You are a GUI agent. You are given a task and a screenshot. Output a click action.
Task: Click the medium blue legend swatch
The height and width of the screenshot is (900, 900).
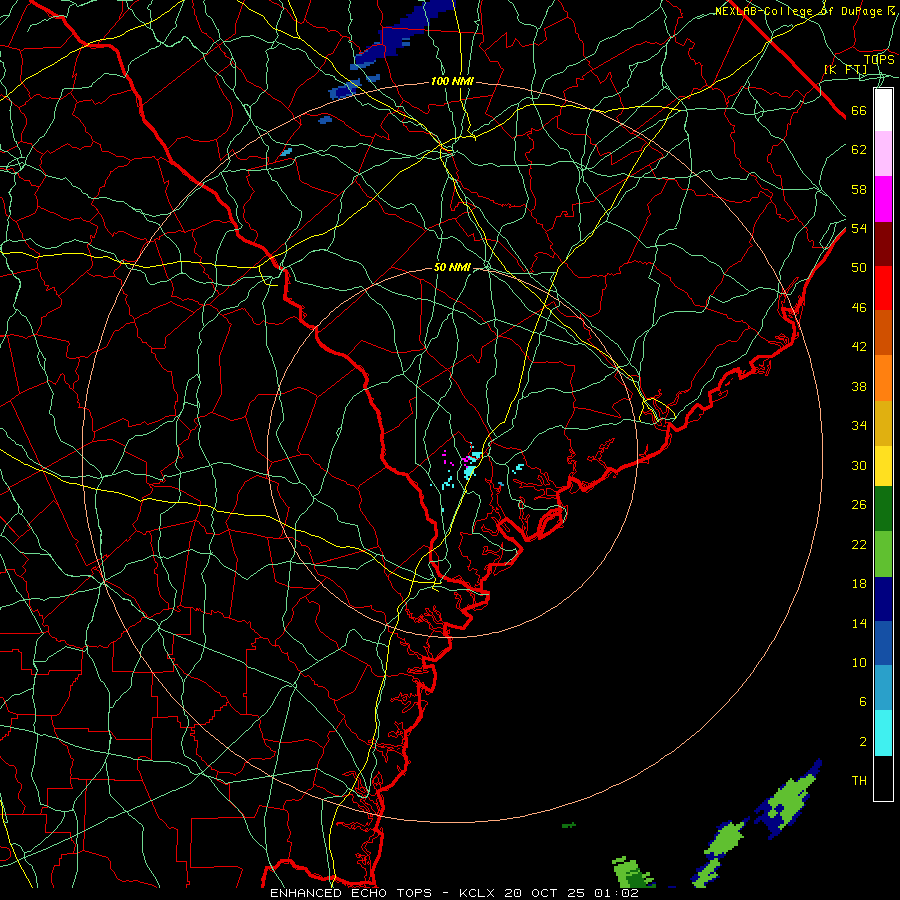pyautogui.click(x=883, y=643)
